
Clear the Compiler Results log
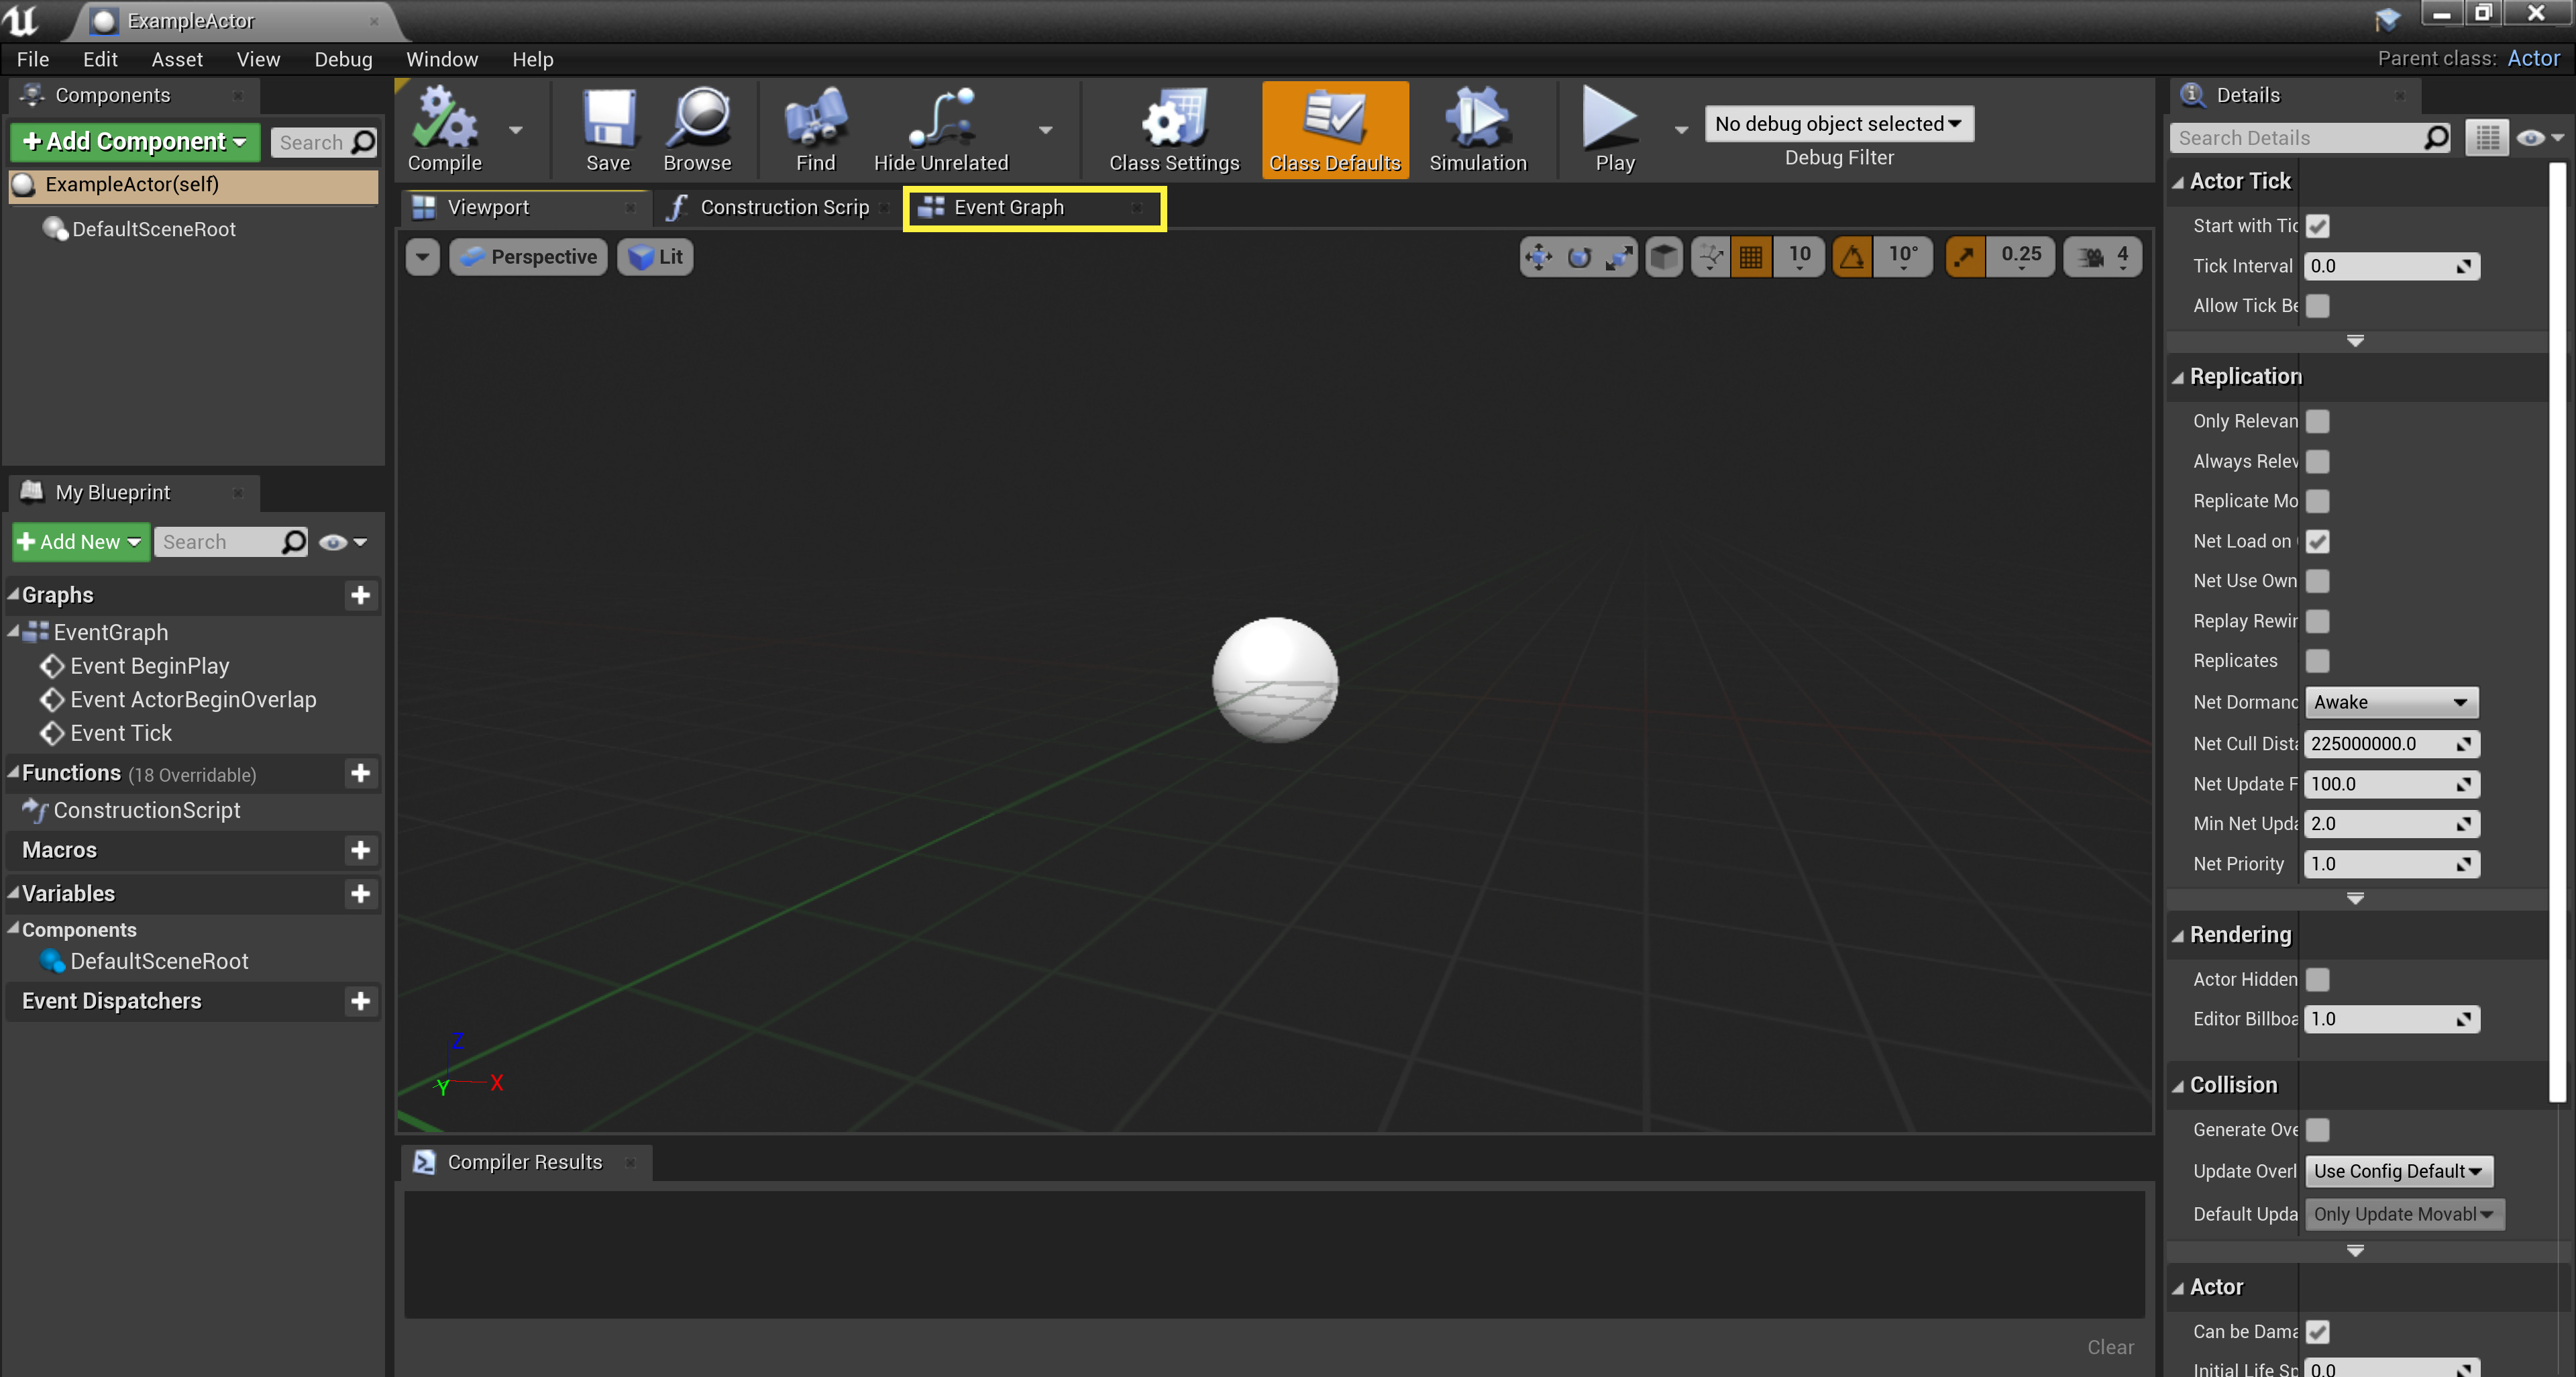[2110, 1347]
